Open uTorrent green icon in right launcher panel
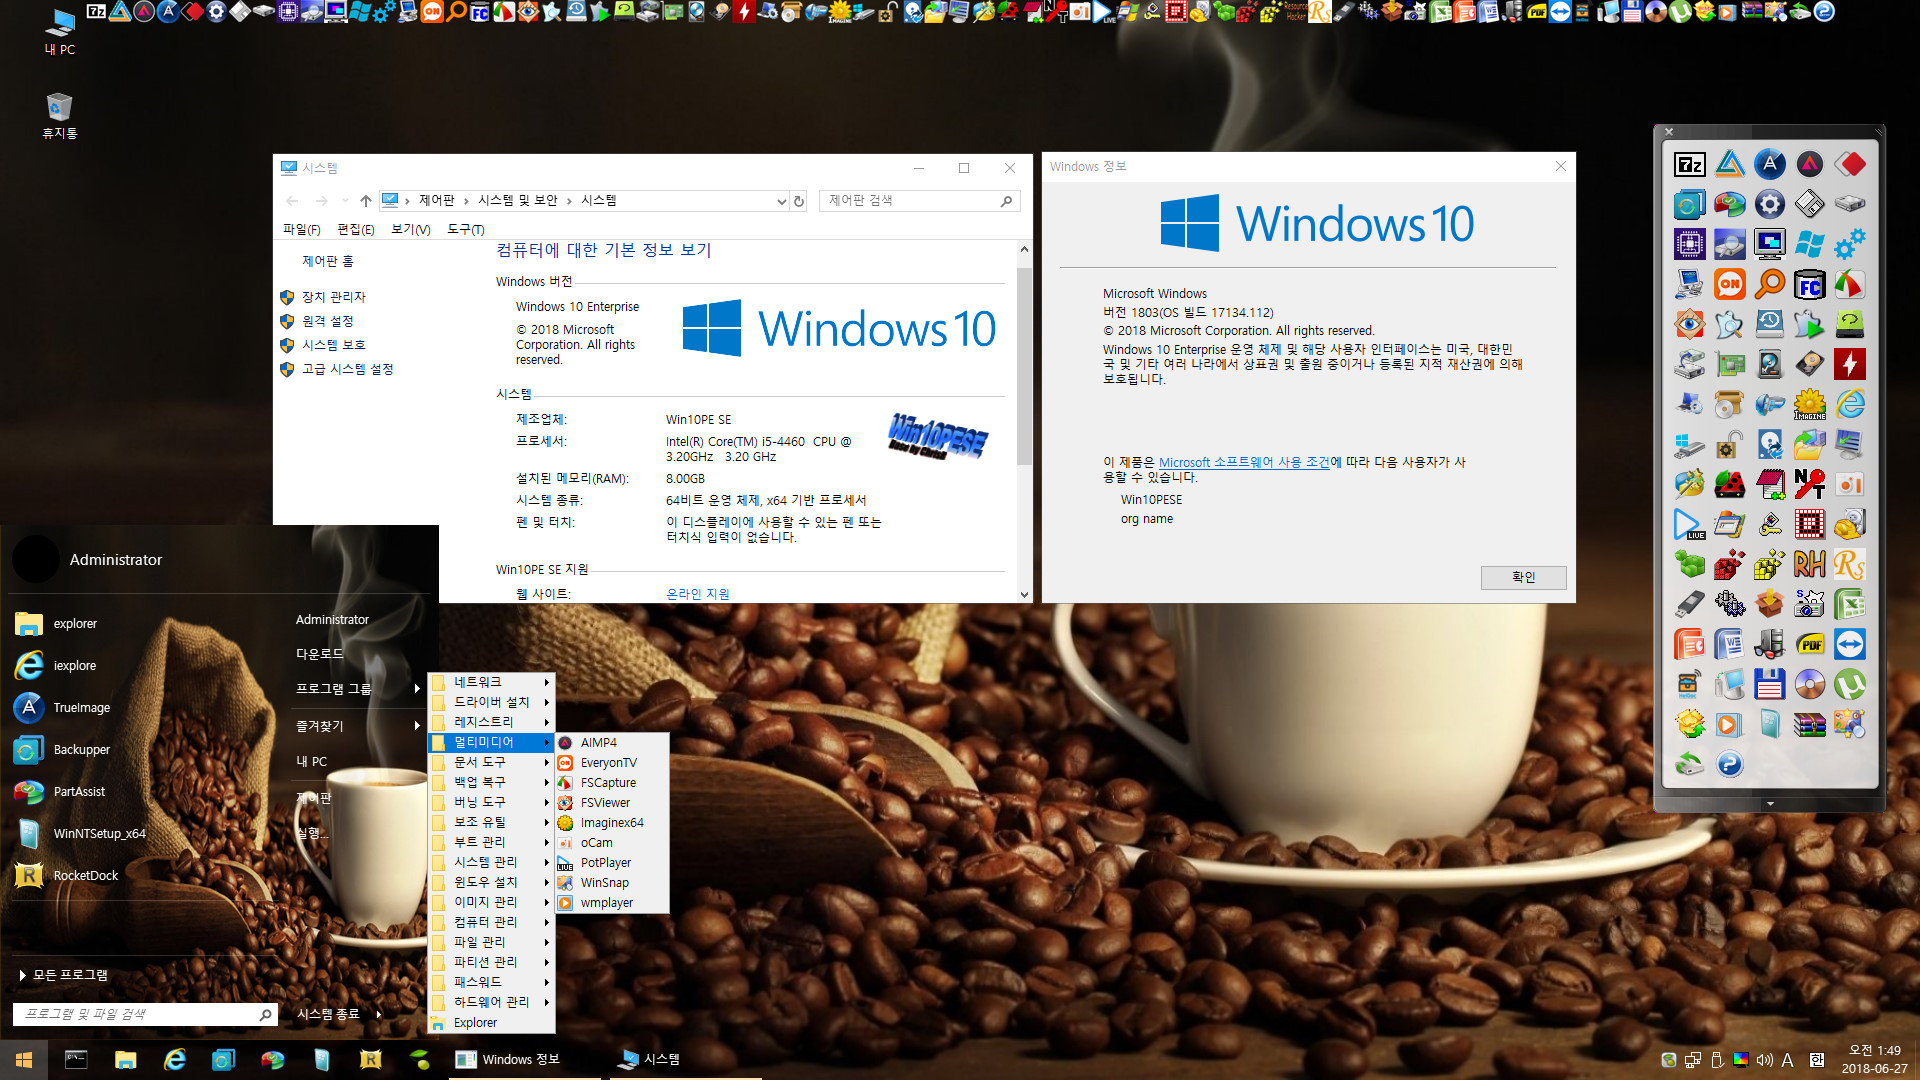 (1849, 684)
